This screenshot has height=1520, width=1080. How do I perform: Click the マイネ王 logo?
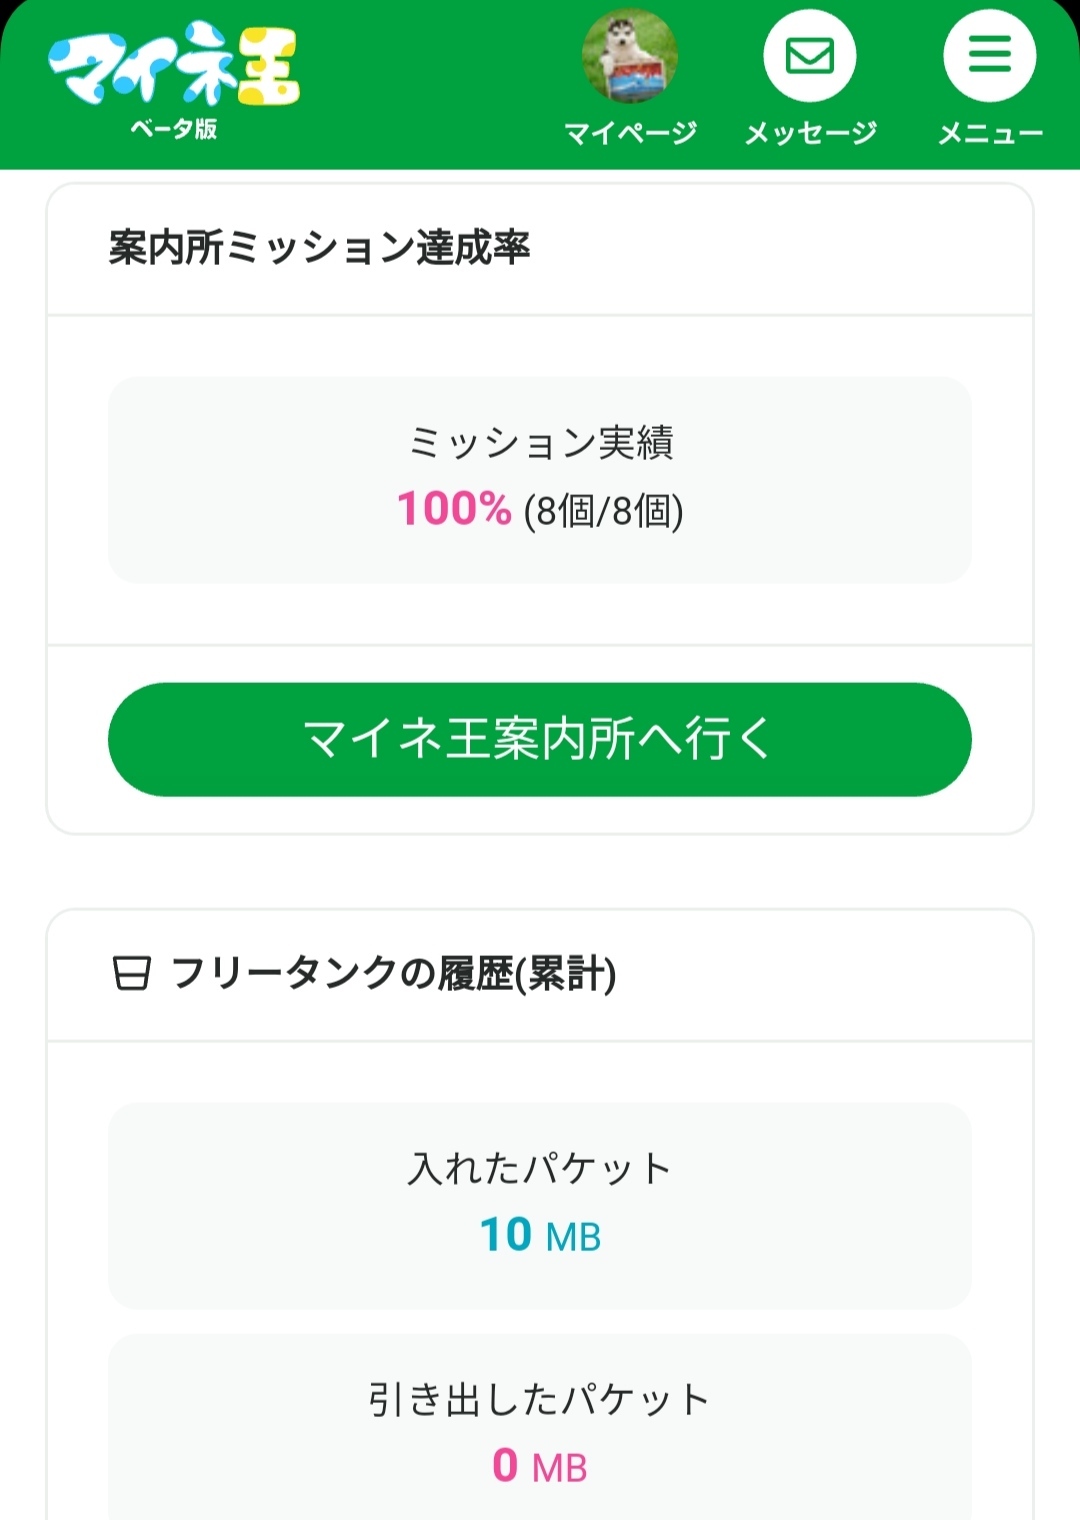point(174,64)
